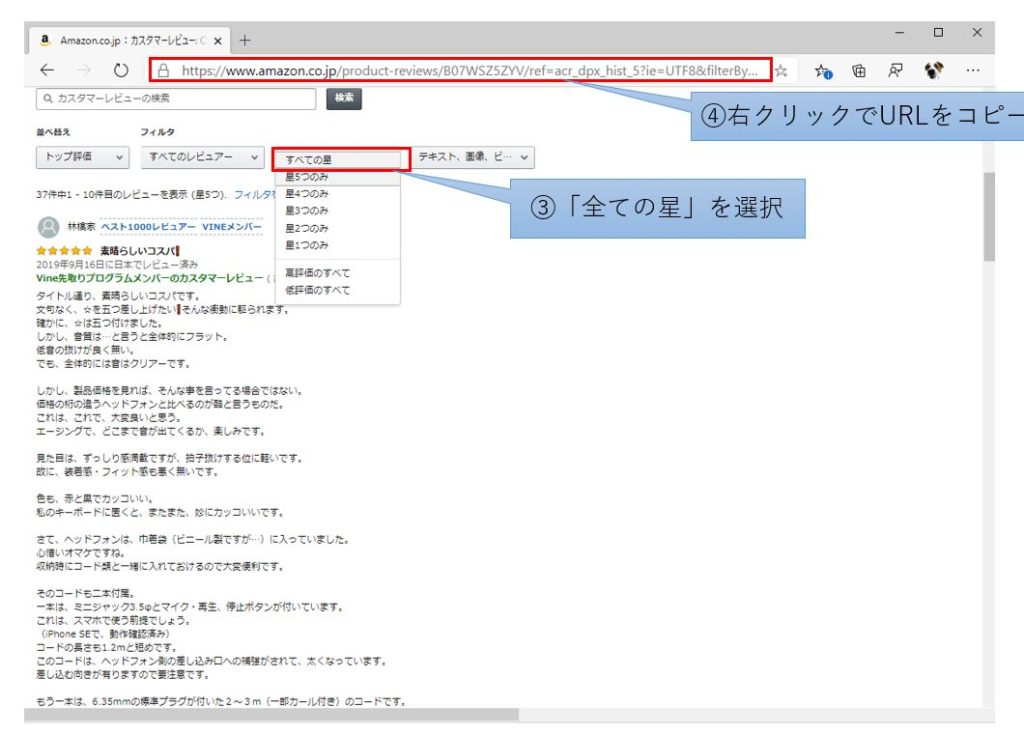The height and width of the screenshot is (735, 1024).
Task: Click the 37件中1 - 10件目 count text
Action: (131, 195)
